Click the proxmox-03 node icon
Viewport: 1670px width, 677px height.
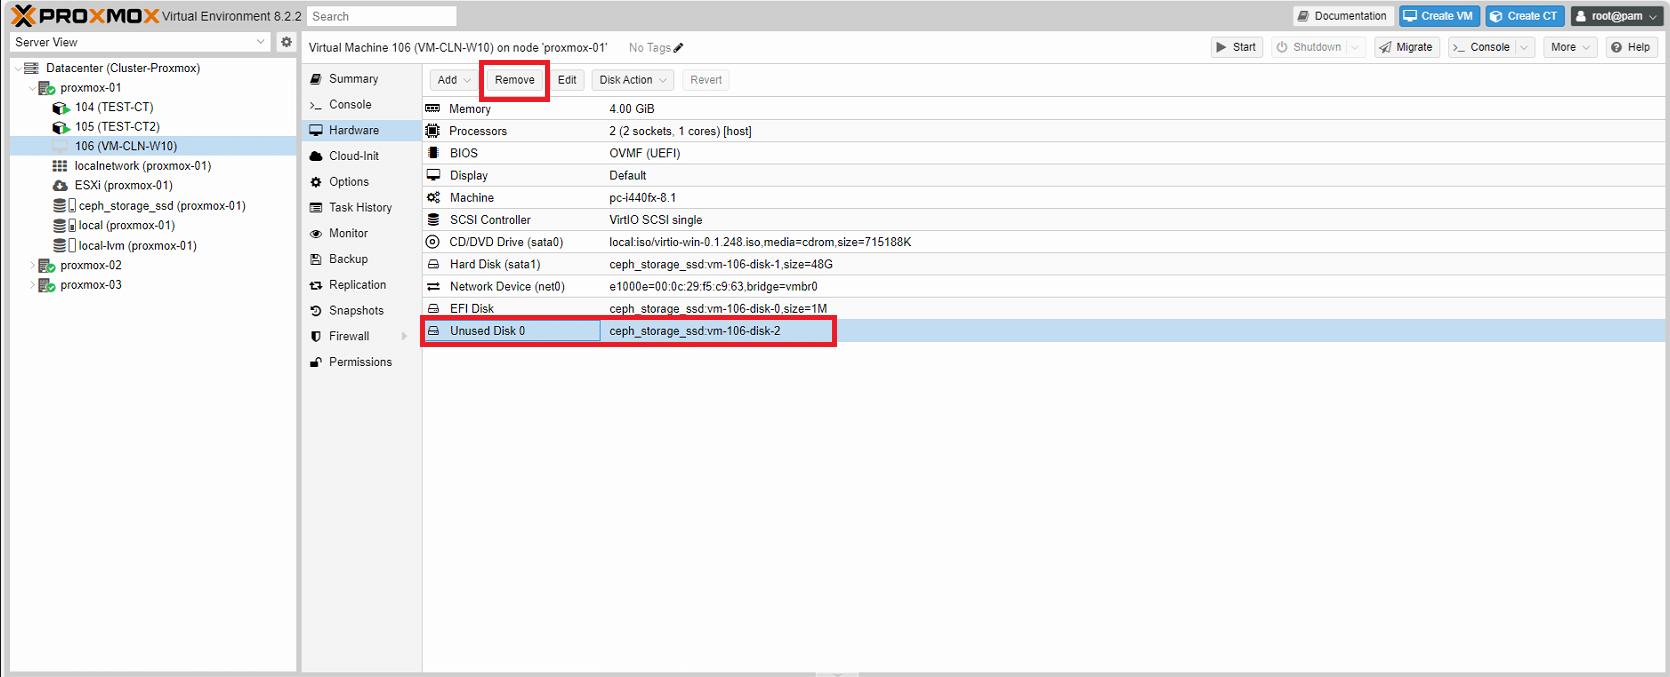pyautogui.click(x=46, y=285)
